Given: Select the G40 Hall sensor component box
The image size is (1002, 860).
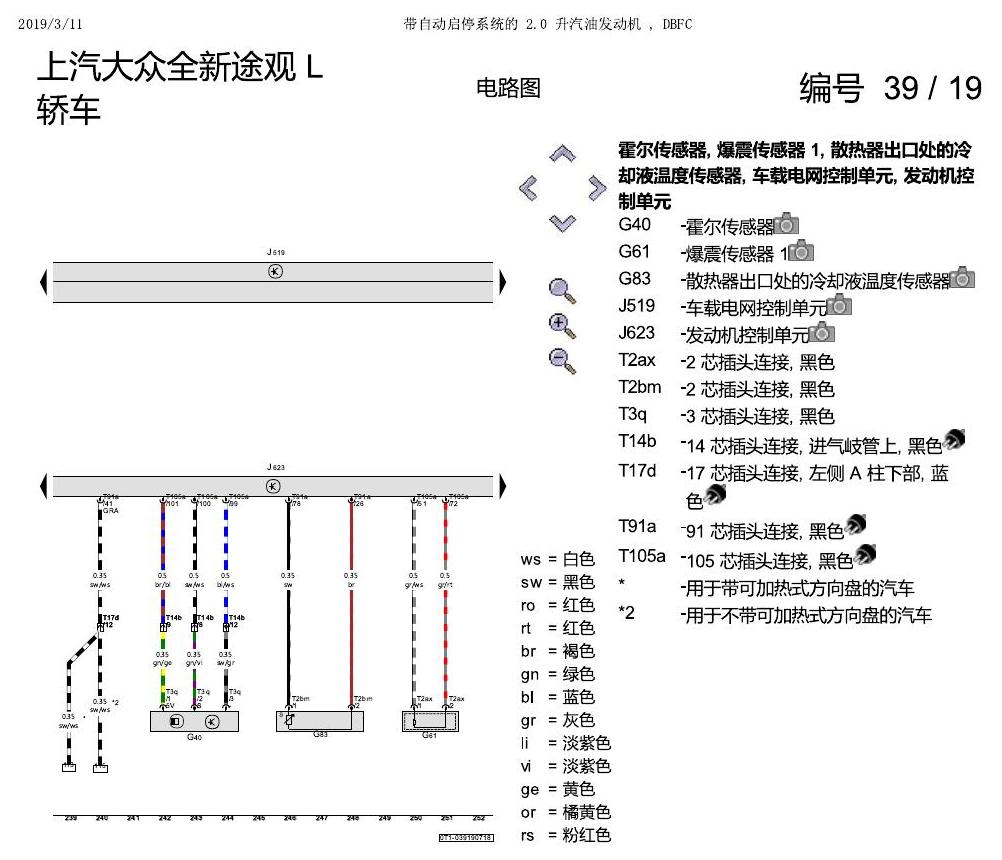Looking at the screenshot, I should pos(194,721).
